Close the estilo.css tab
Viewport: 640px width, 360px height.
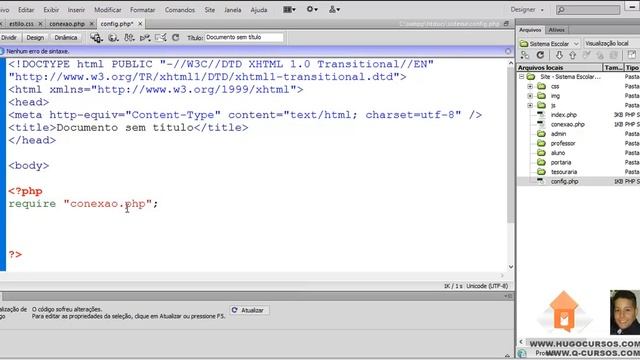click(x=40, y=24)
